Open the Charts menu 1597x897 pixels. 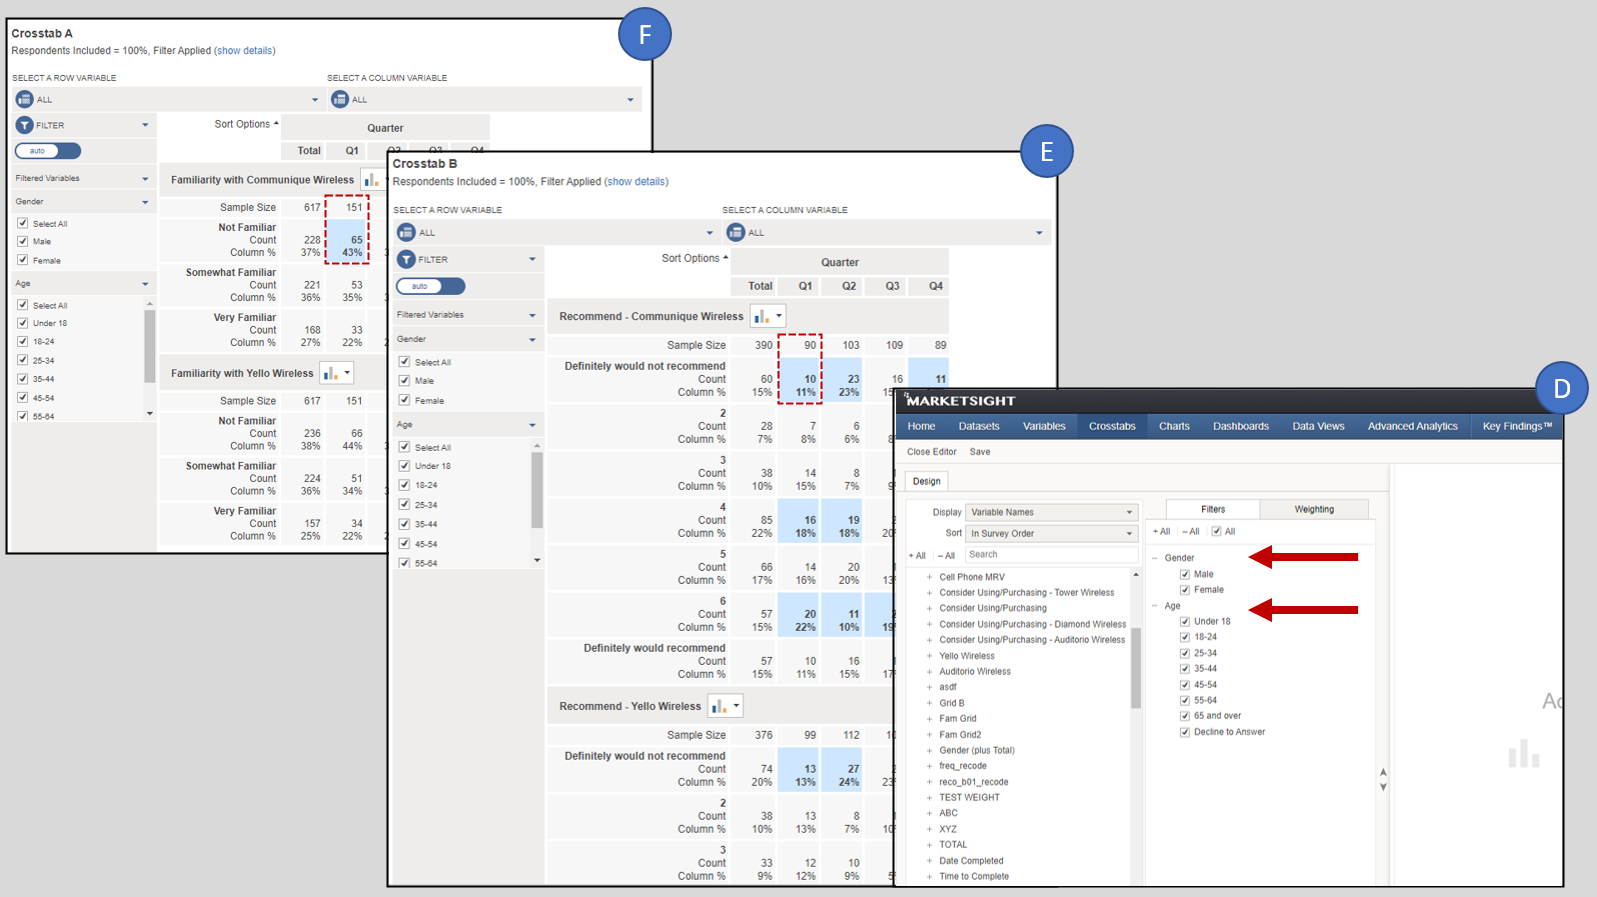coord(1174,426)
